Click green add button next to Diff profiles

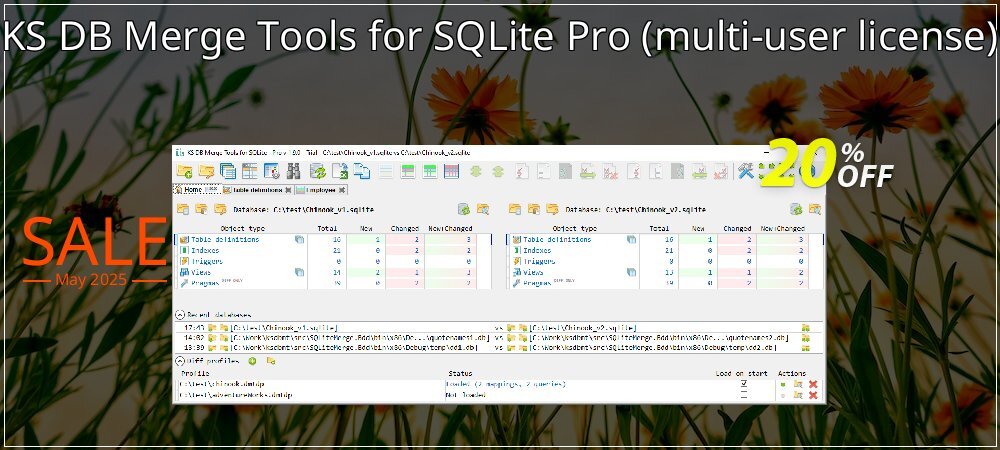tap(252, 361)
